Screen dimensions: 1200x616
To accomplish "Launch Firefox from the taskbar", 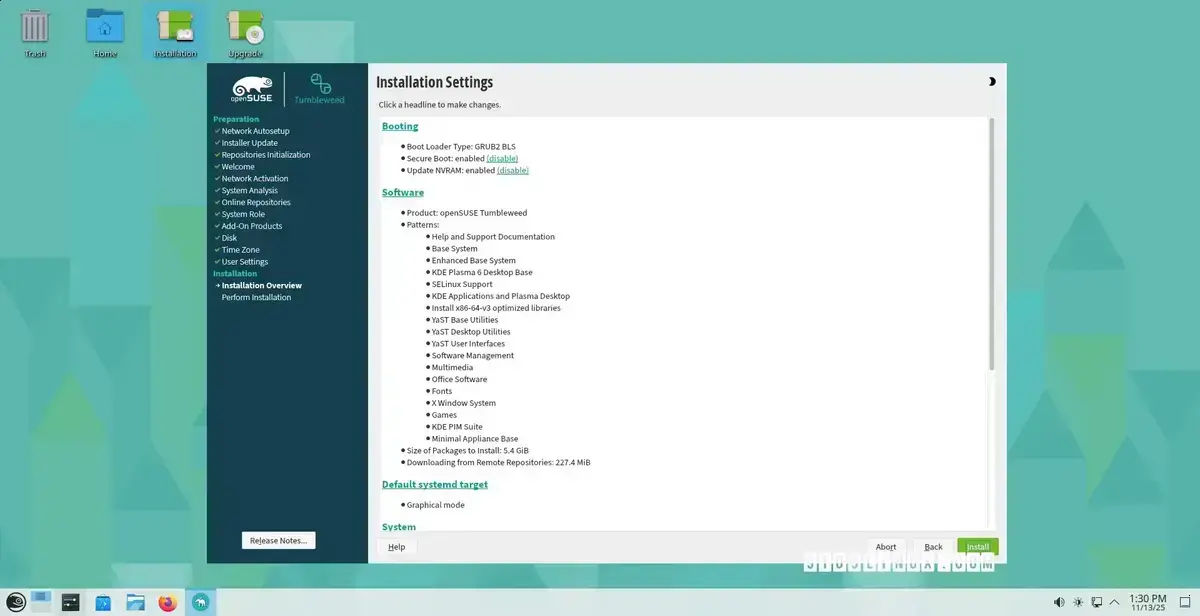I will click(x=167, y=602).
